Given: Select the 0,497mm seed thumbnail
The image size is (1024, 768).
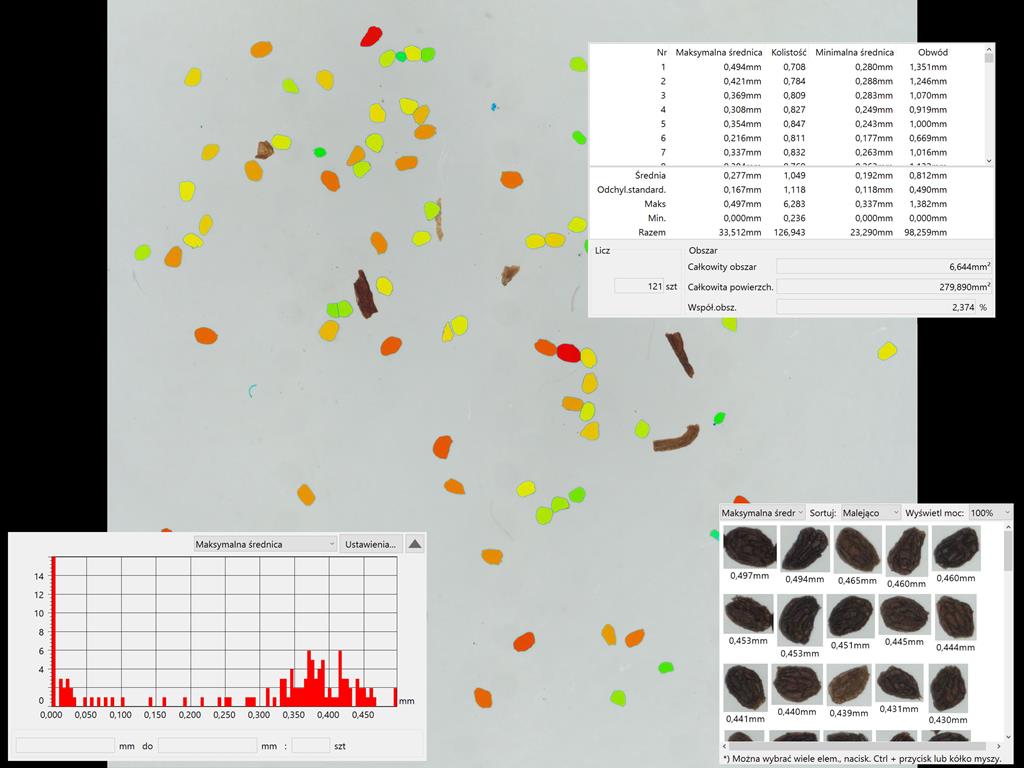Looking at the screenshot, I should pos(749,548).
